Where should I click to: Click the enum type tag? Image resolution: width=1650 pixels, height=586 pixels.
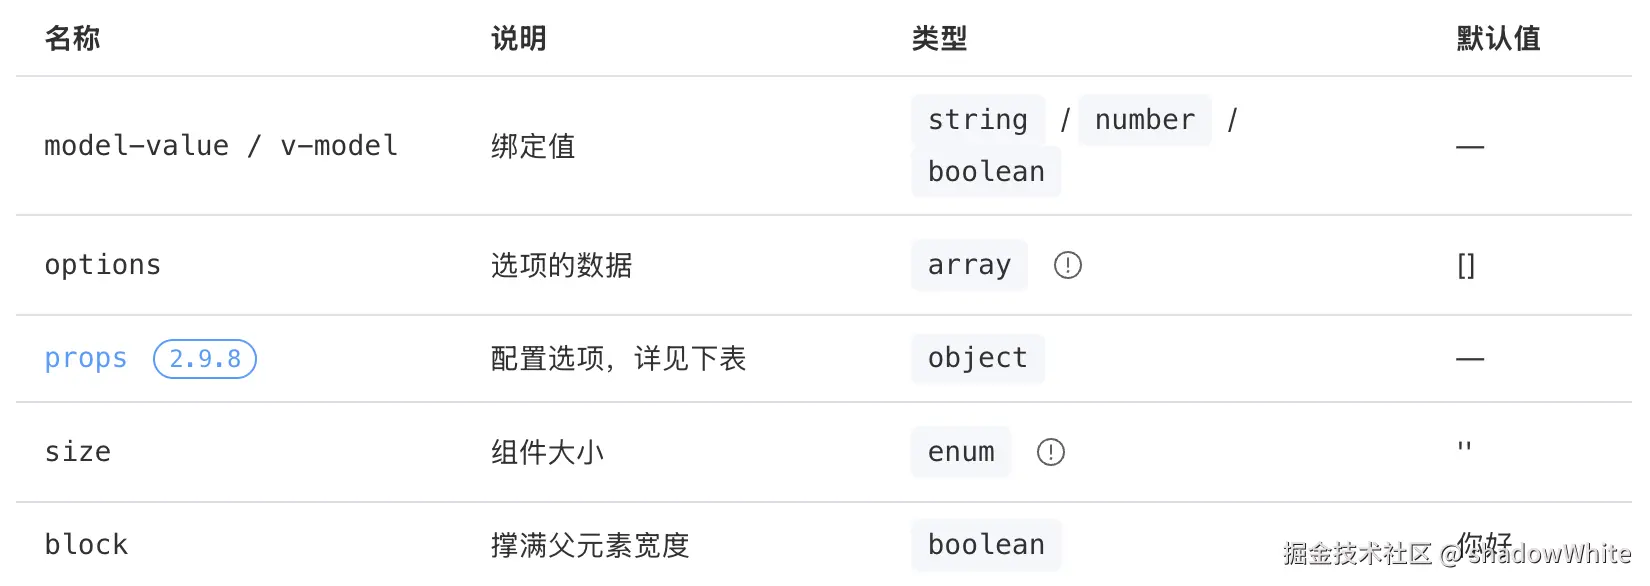click(960, 452)
